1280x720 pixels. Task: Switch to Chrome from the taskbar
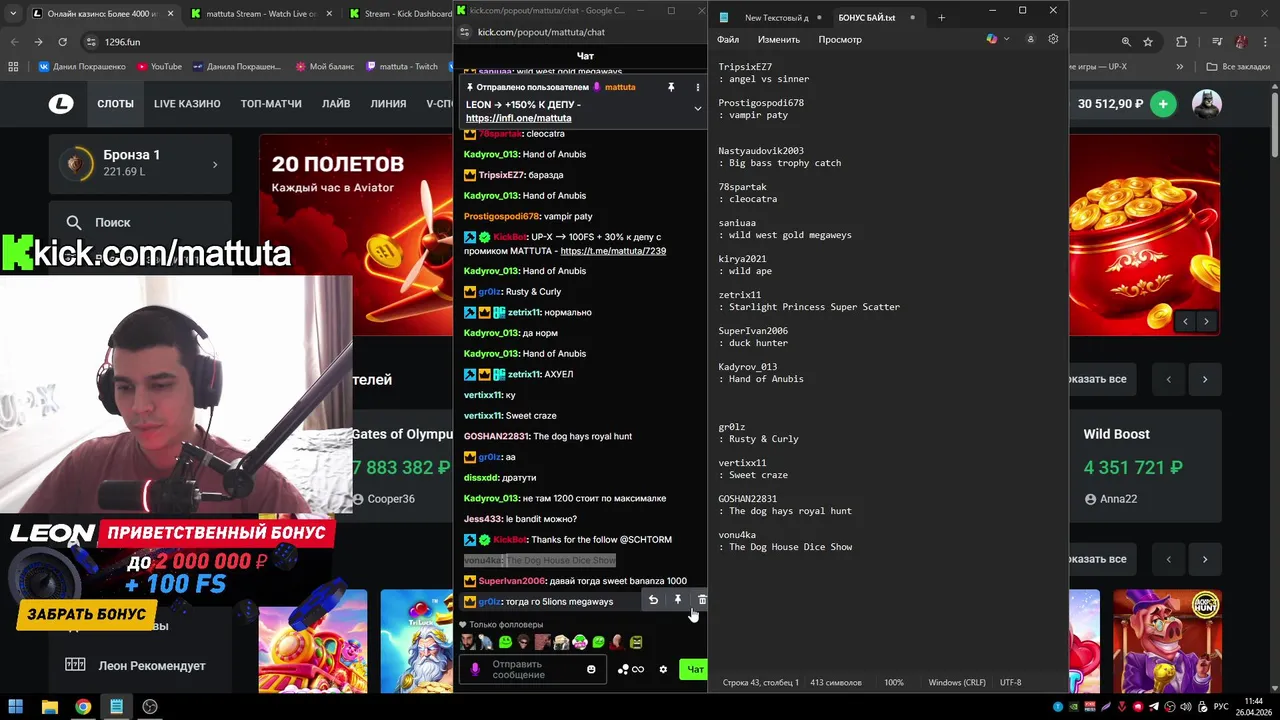(83, 706)
